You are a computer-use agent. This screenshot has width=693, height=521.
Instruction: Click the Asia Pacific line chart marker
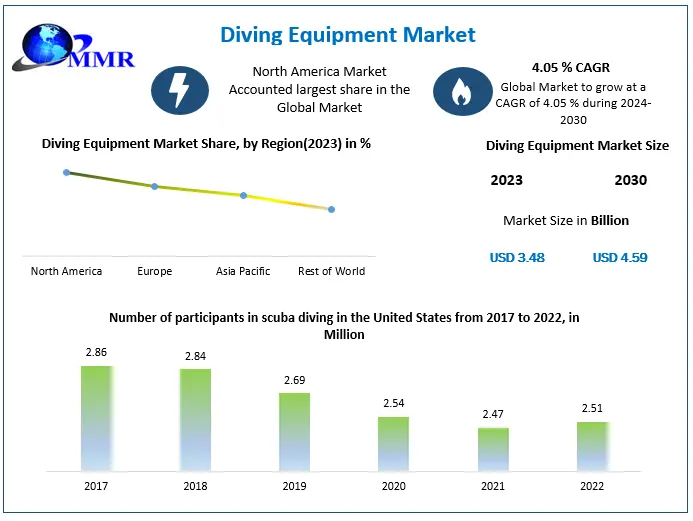pyautogui.click(x=243, y=196)
